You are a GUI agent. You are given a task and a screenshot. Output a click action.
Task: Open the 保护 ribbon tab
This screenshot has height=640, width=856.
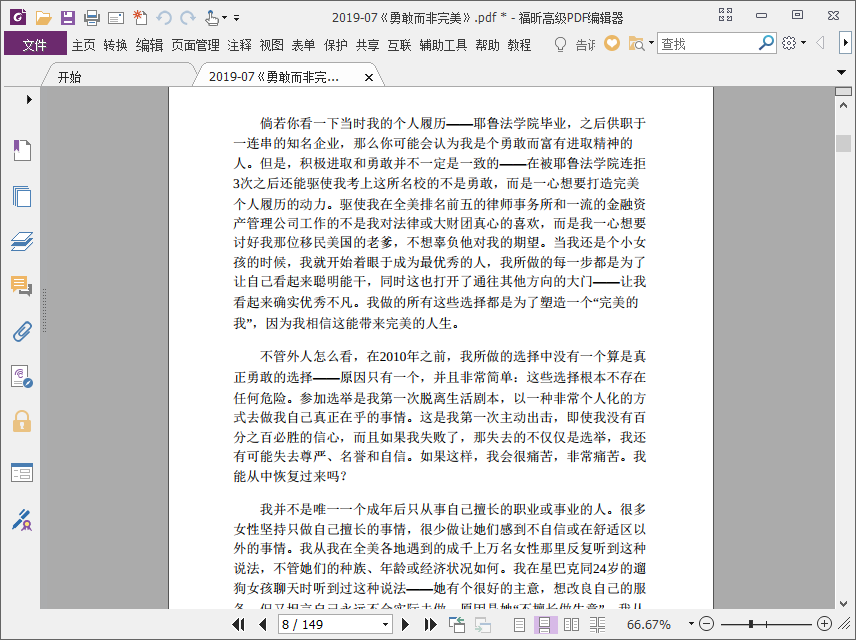pos(335,45)
